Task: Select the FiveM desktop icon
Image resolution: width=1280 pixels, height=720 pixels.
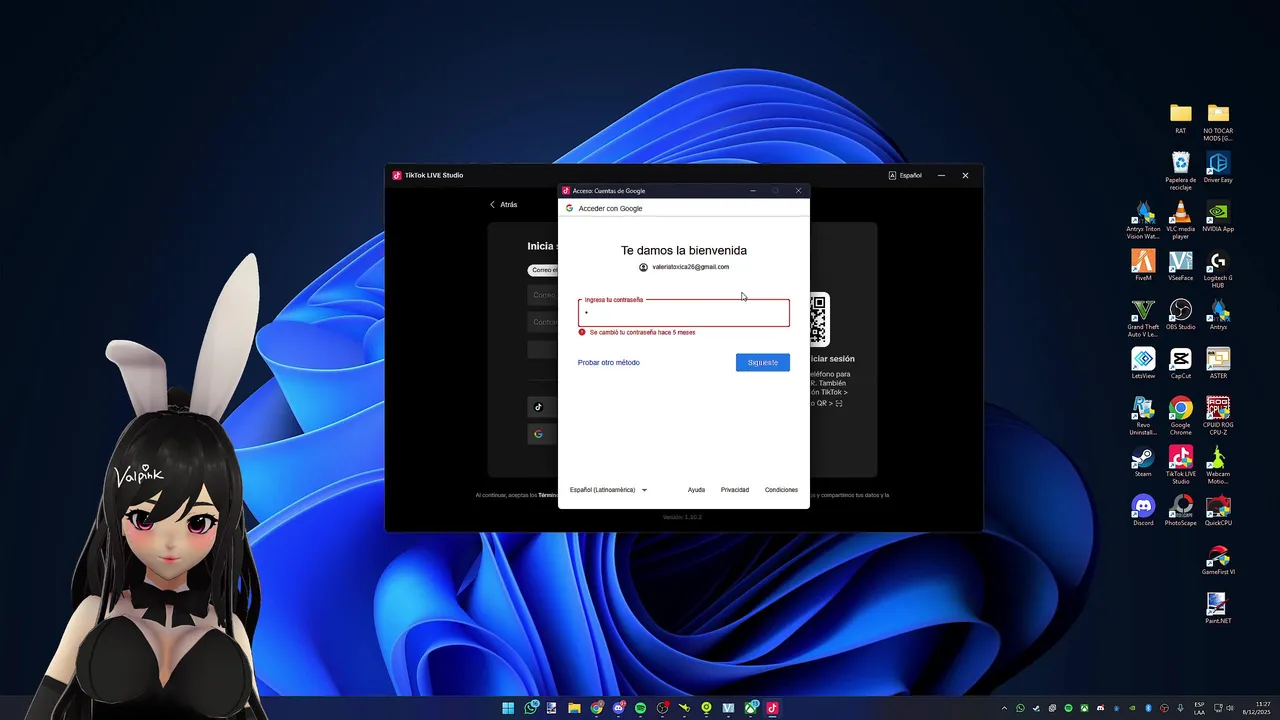Action: (1143, 265)
